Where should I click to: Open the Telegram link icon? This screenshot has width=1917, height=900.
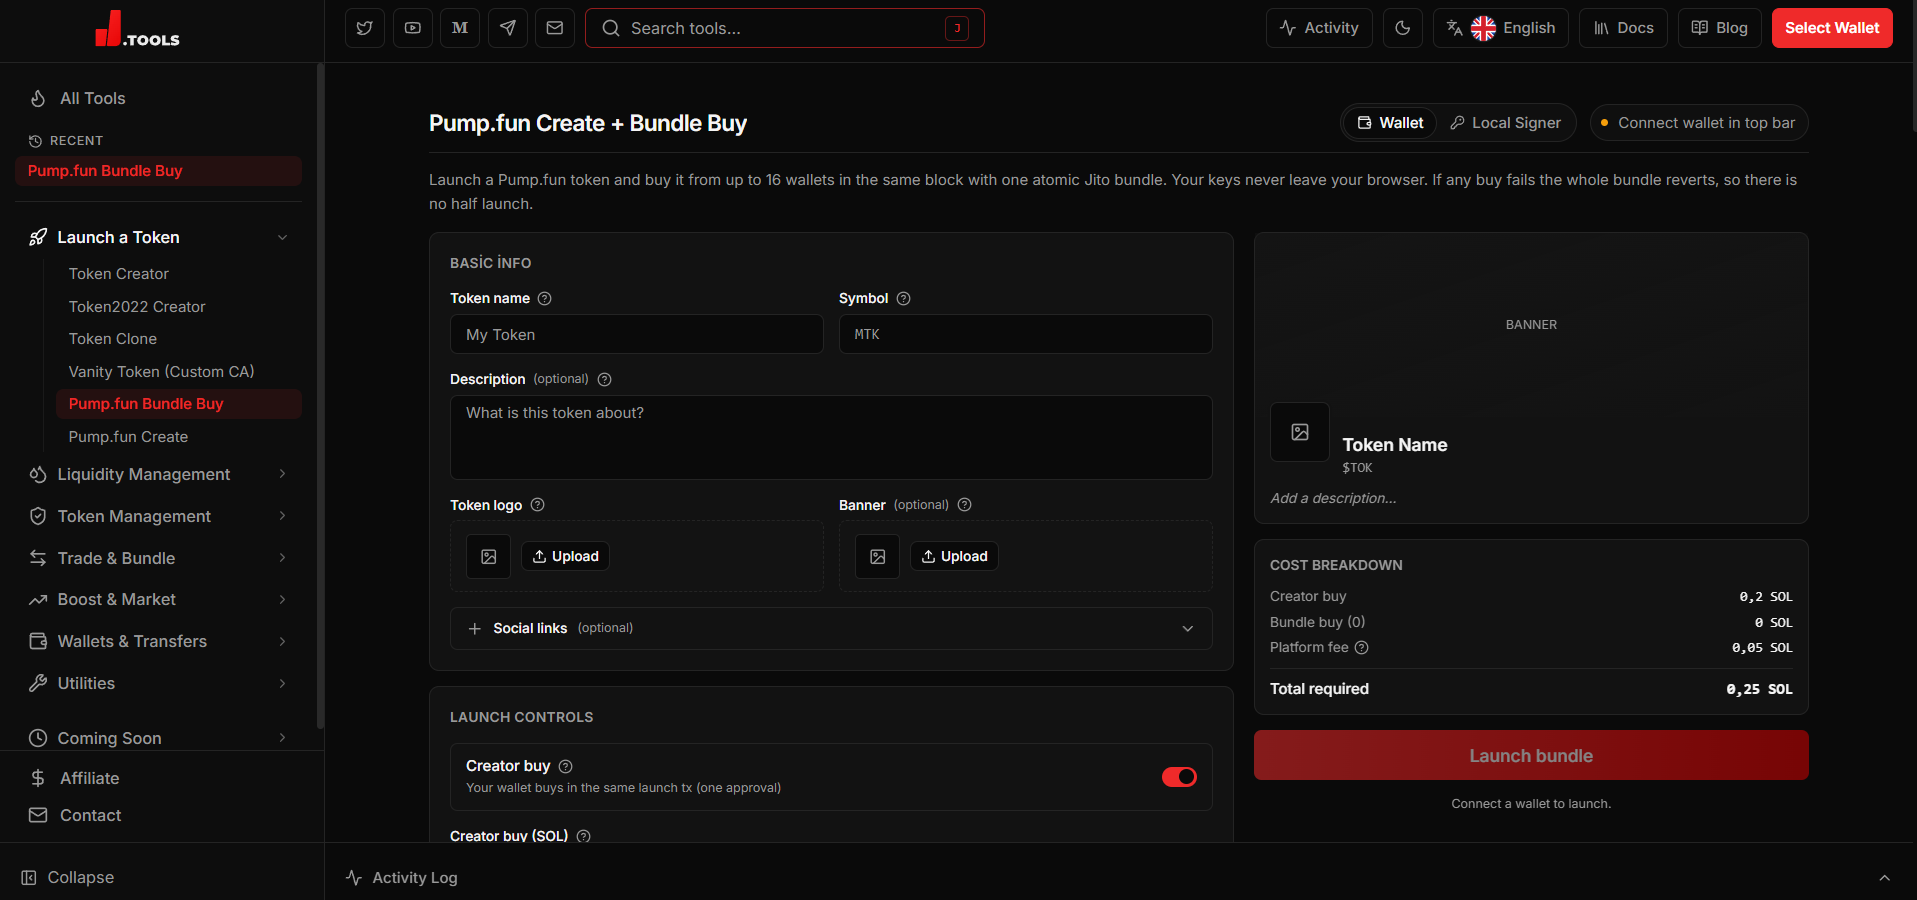508,28
